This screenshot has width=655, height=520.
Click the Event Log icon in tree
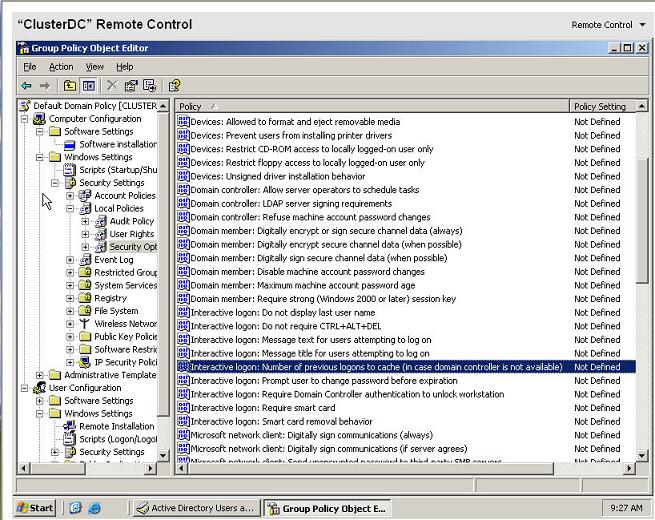(85, 260)
